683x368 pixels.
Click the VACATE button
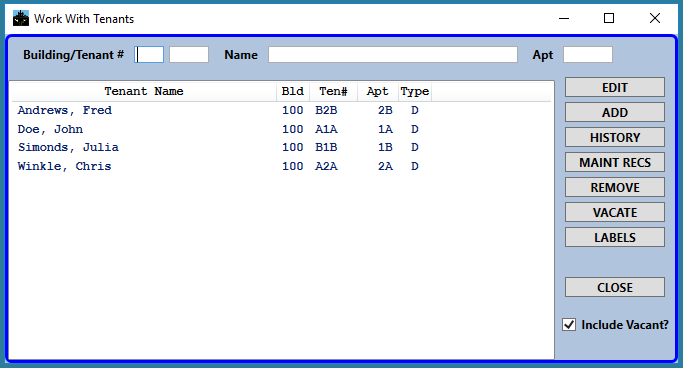click(x=615, y=213)
